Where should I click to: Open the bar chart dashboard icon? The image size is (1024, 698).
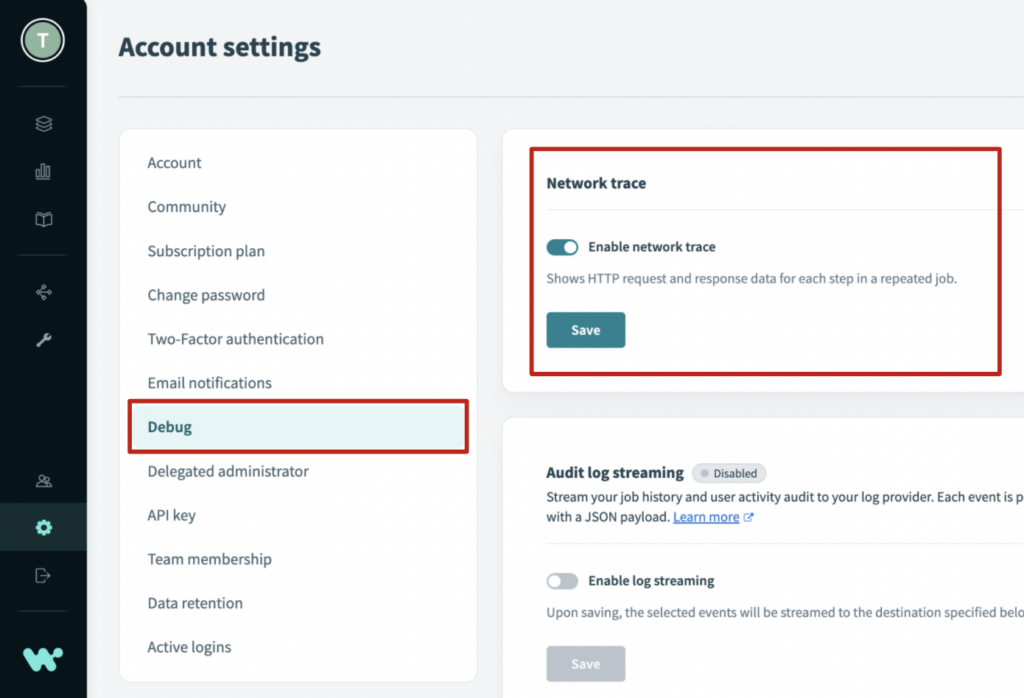pyautogui.click(x=43, y=172)
